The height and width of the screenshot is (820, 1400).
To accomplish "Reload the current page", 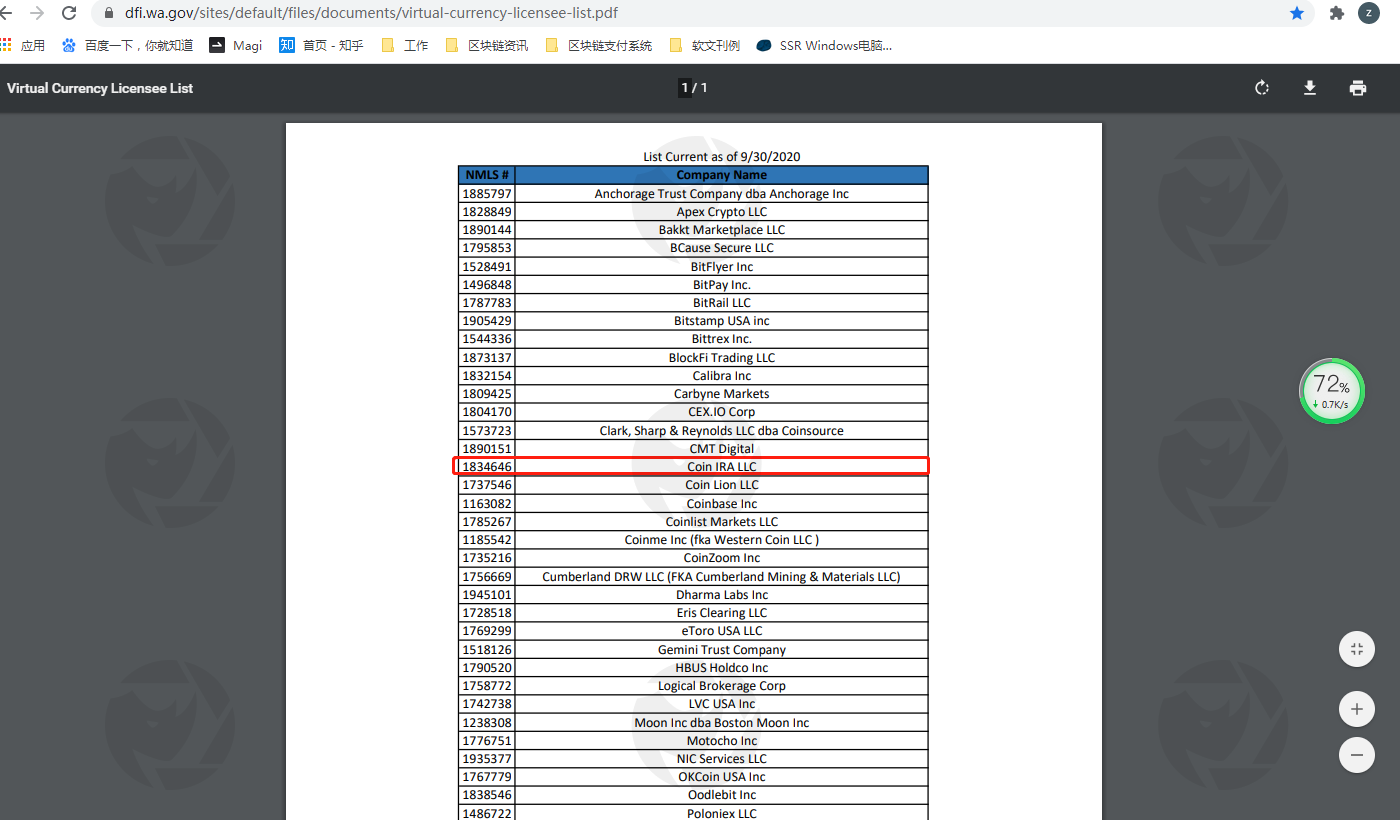I will click(x=69, y=13).
